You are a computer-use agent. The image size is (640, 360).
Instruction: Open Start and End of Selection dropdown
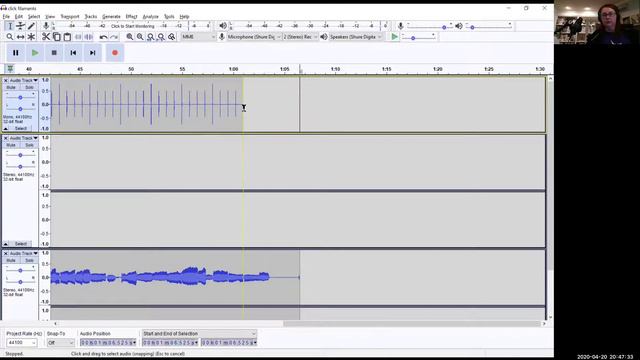click(199, 333)
